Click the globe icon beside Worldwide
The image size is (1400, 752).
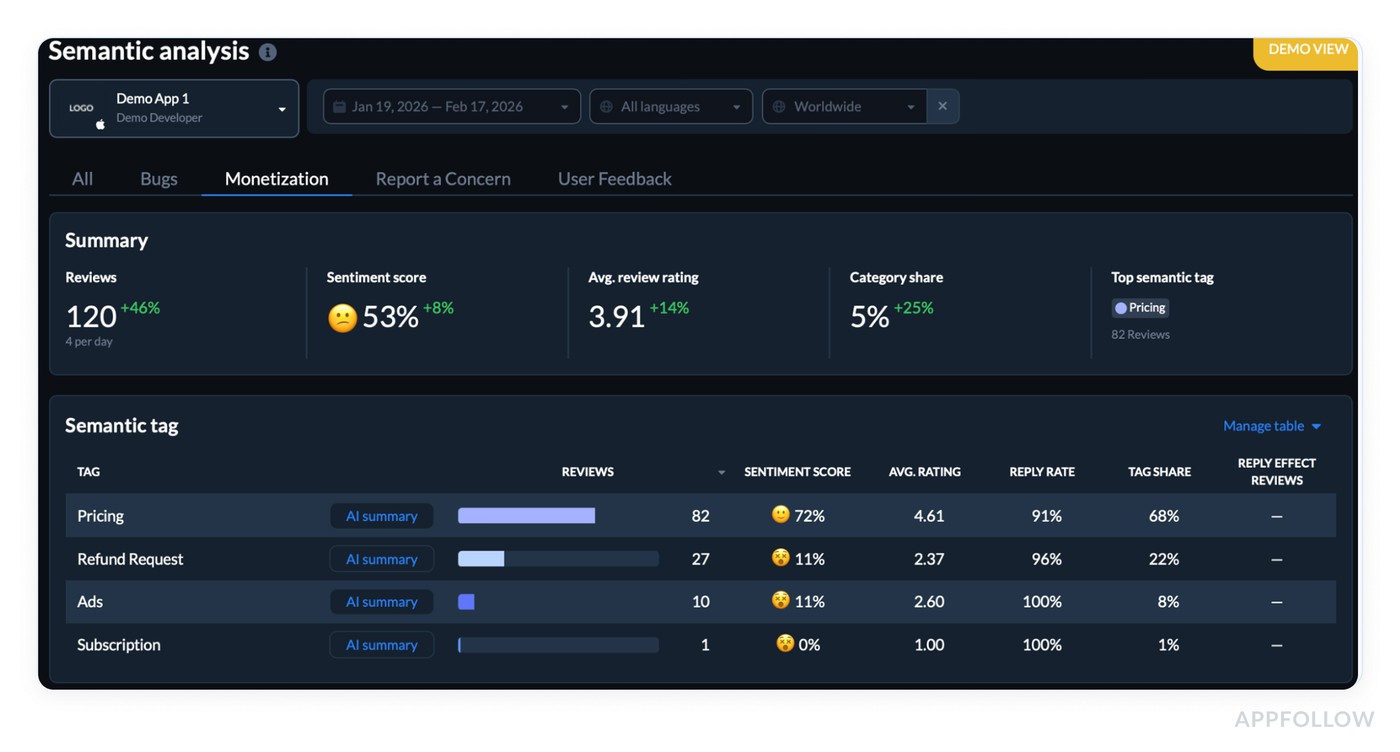(779, 106)
